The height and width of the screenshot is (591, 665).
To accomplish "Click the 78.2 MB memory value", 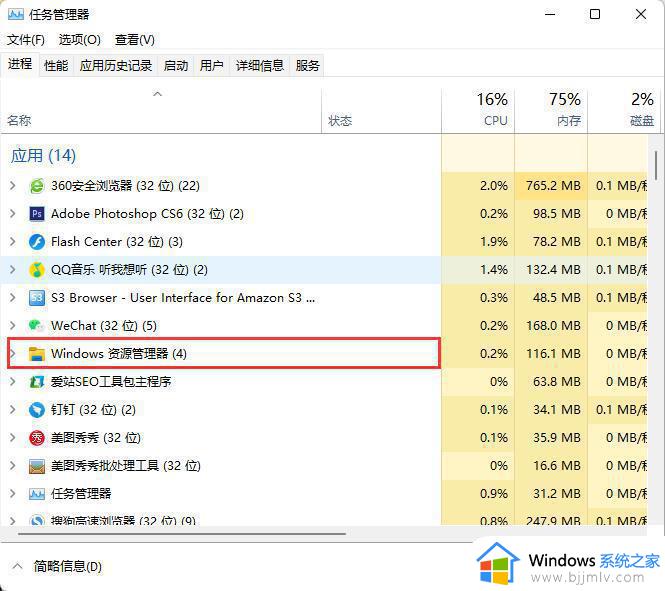I will [x=556, y=242].
